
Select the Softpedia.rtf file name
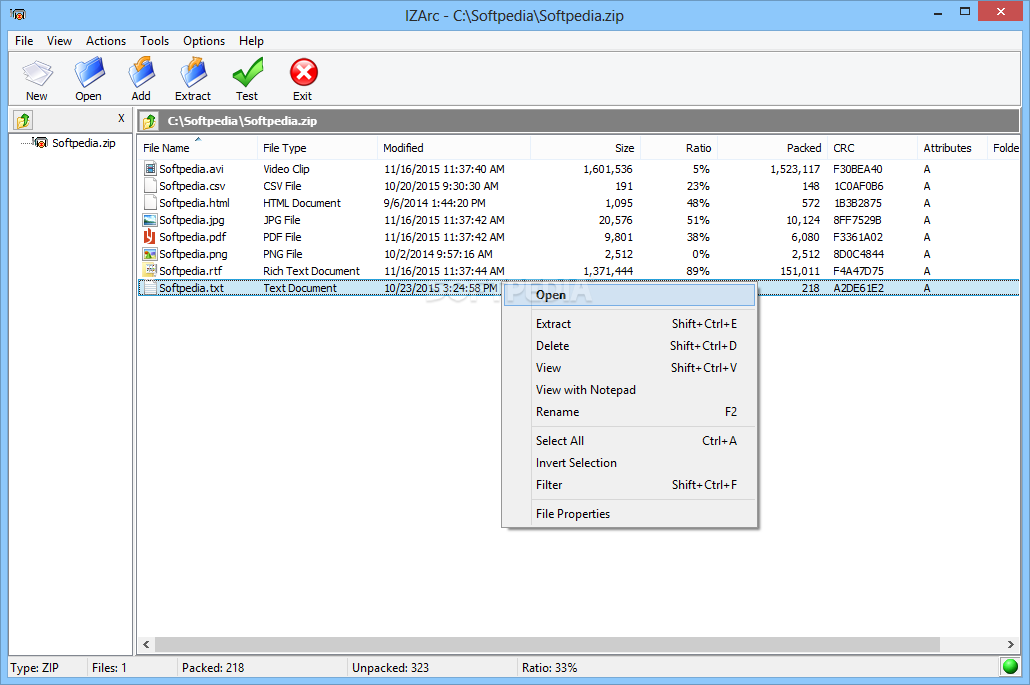pos(190,271)
